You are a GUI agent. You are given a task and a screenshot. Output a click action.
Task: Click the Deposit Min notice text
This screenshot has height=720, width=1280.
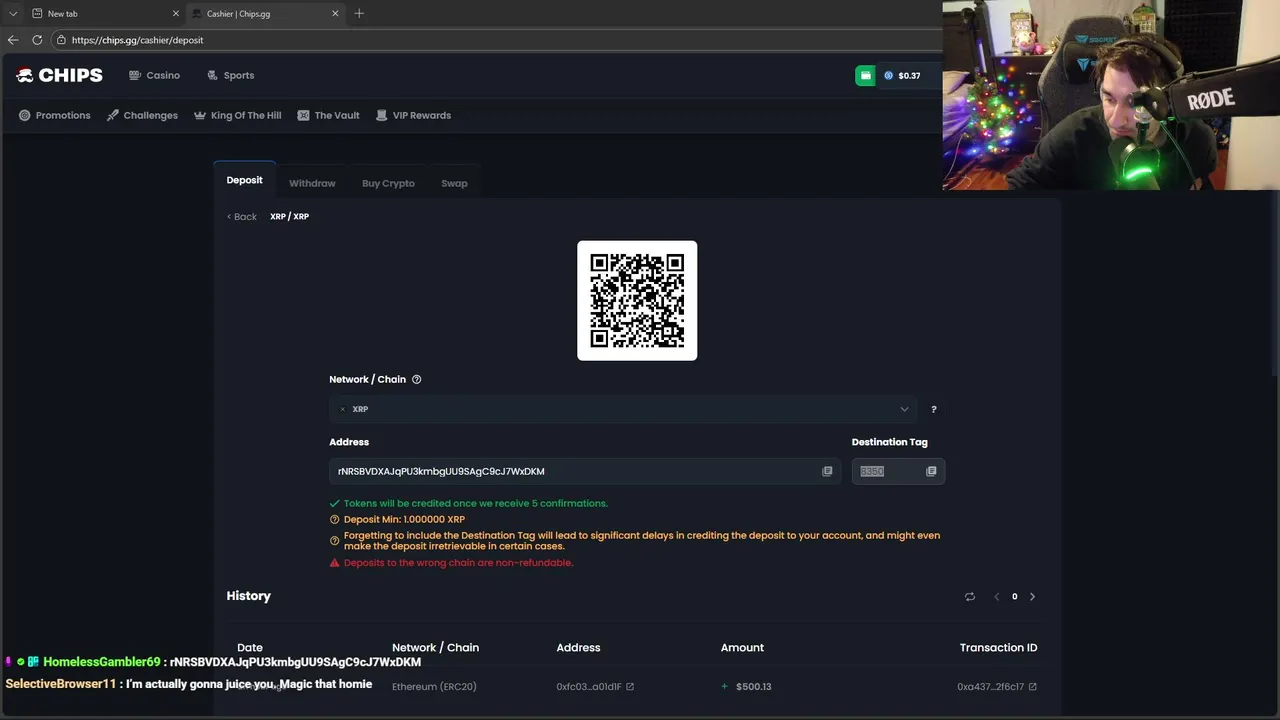click(x=404, y=519)
